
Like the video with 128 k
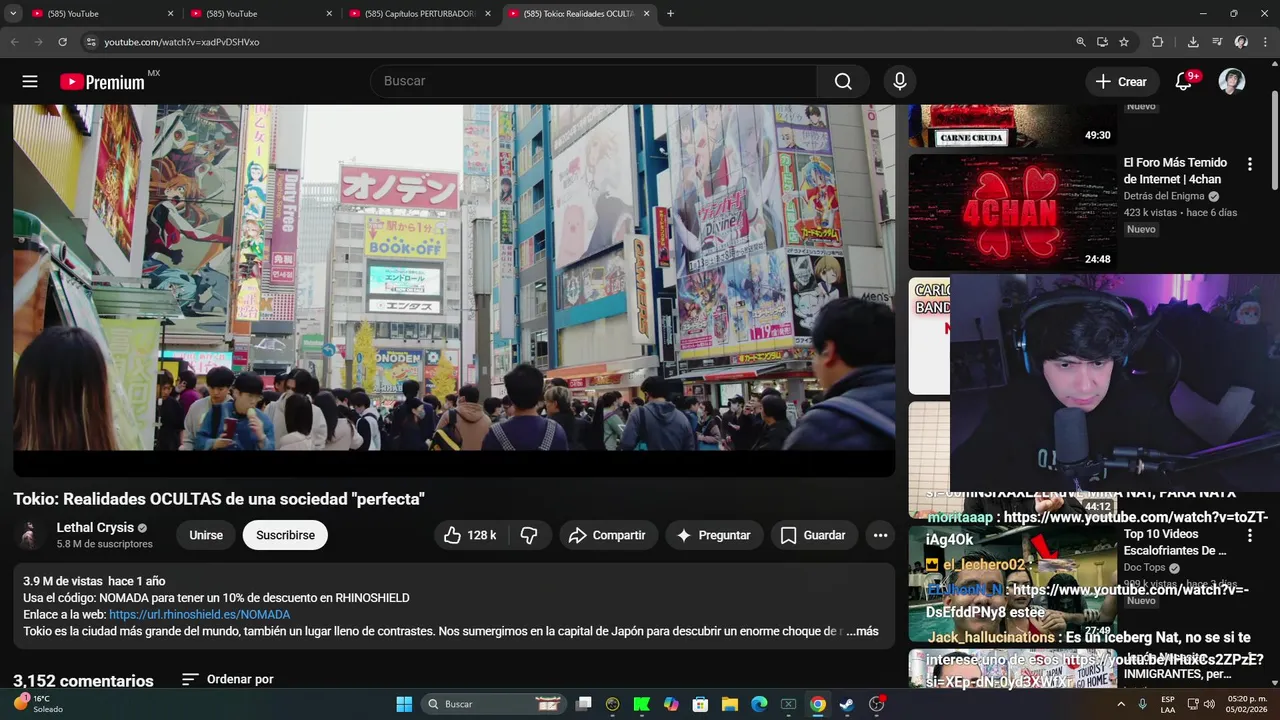(x=470, y=535)
